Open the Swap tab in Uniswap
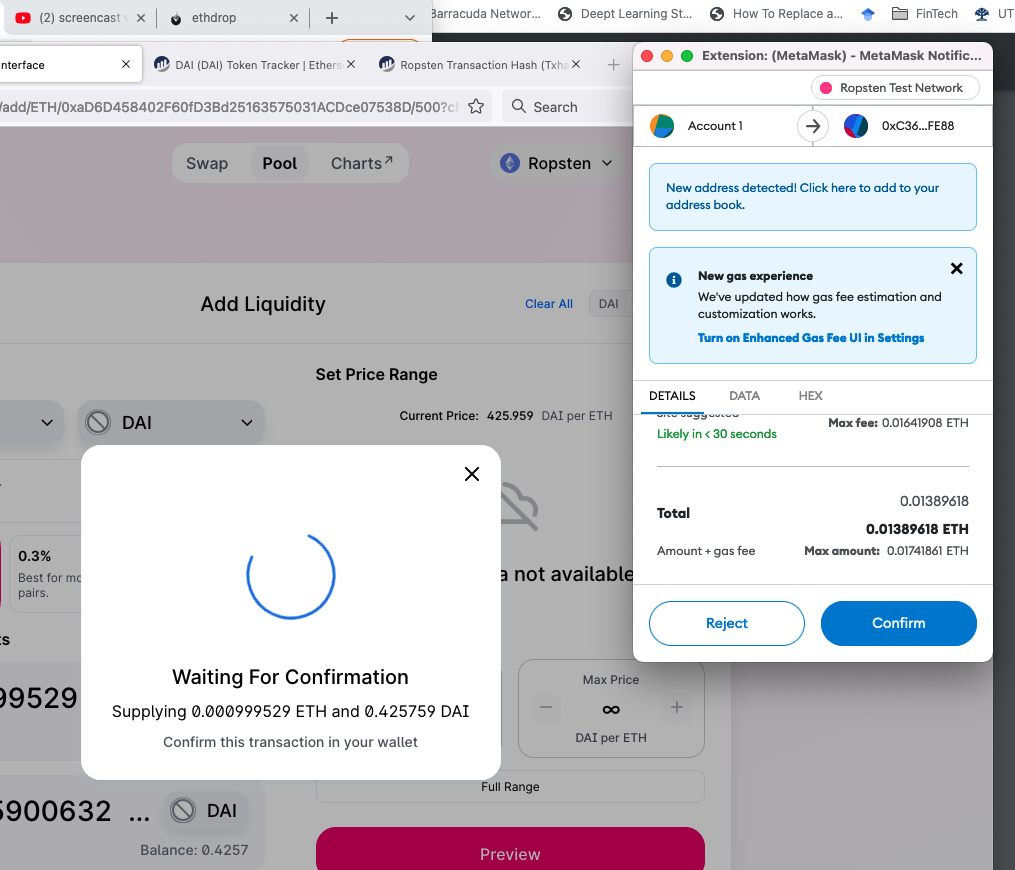 [x=207, y=163]
